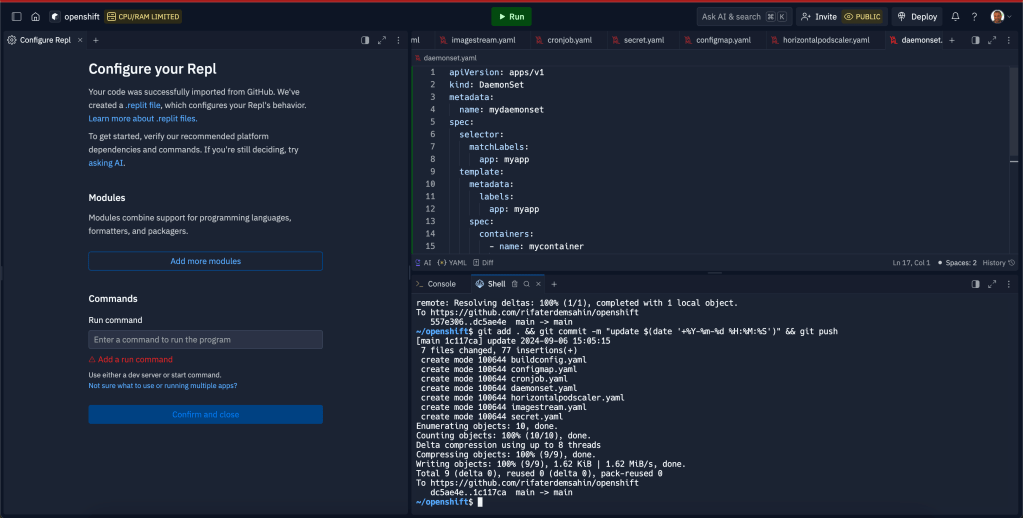Change PUBLIC visibility setting
This screenshot has width=1023, height=518.
[863, 17]
